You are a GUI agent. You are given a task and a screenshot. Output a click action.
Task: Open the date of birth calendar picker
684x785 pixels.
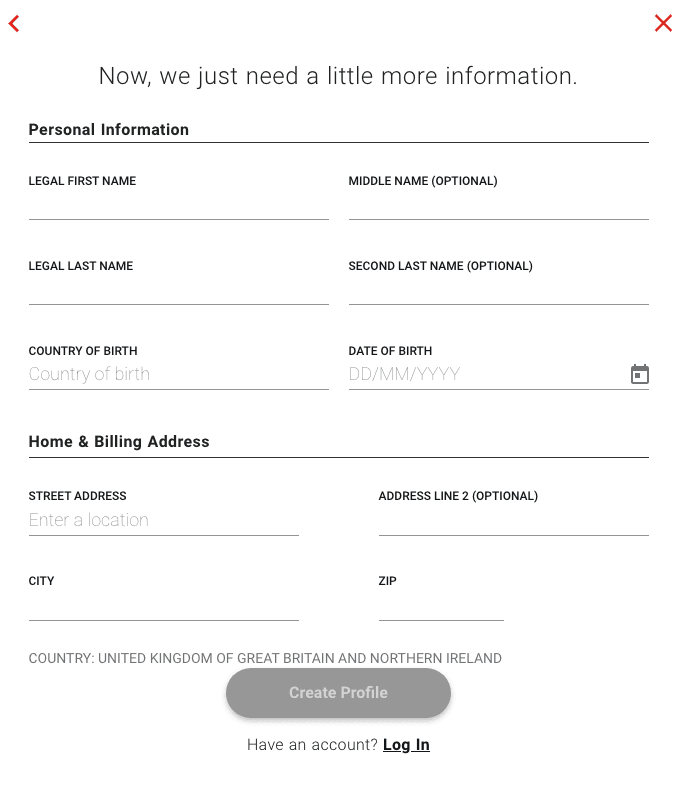coord(640,375)
